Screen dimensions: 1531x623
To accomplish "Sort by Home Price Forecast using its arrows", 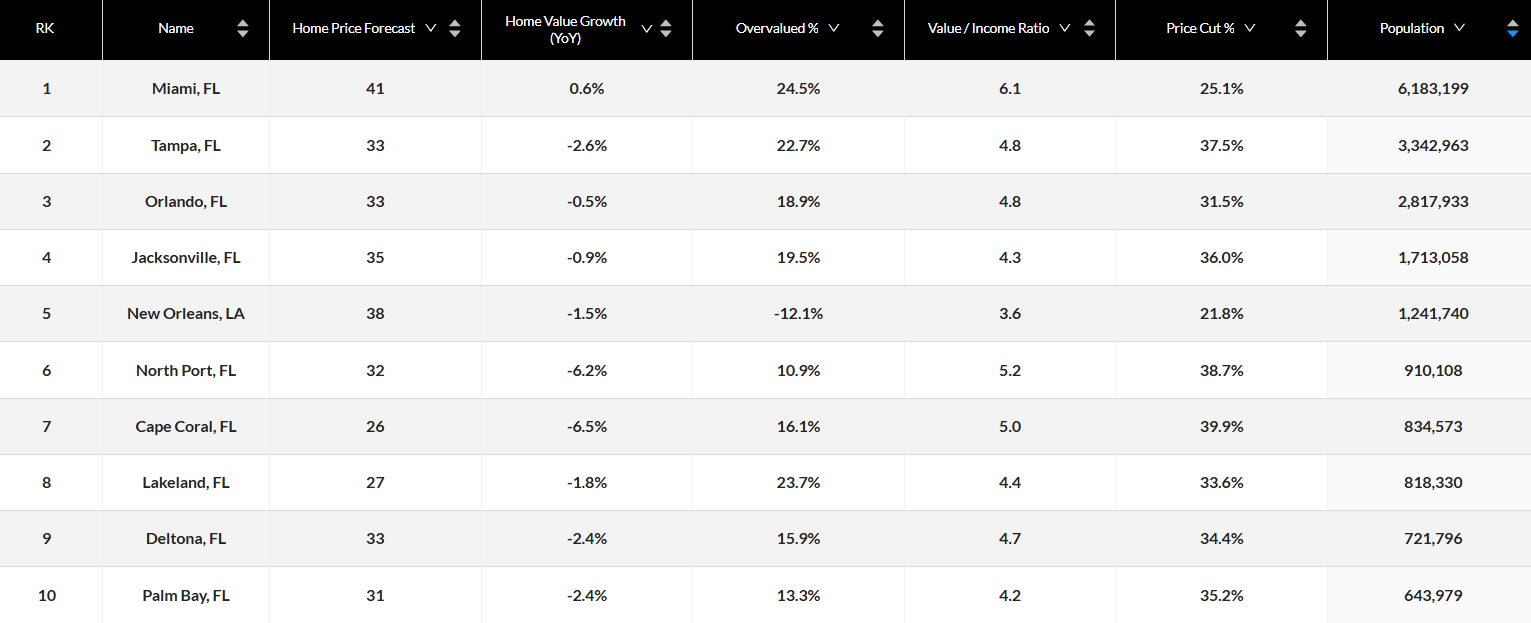I will [x=455, y=28].
